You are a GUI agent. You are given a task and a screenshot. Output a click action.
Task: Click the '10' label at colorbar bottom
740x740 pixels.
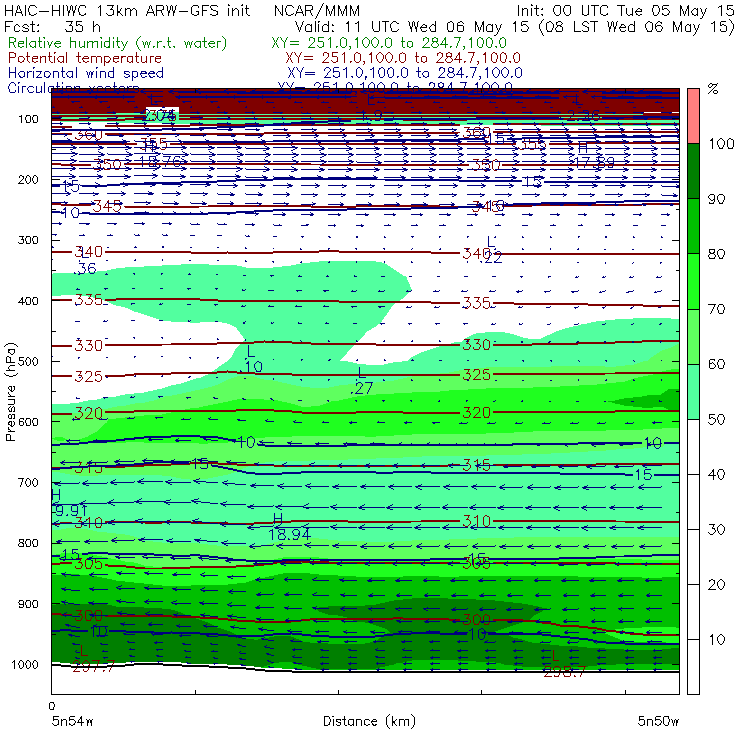point(716,639)
